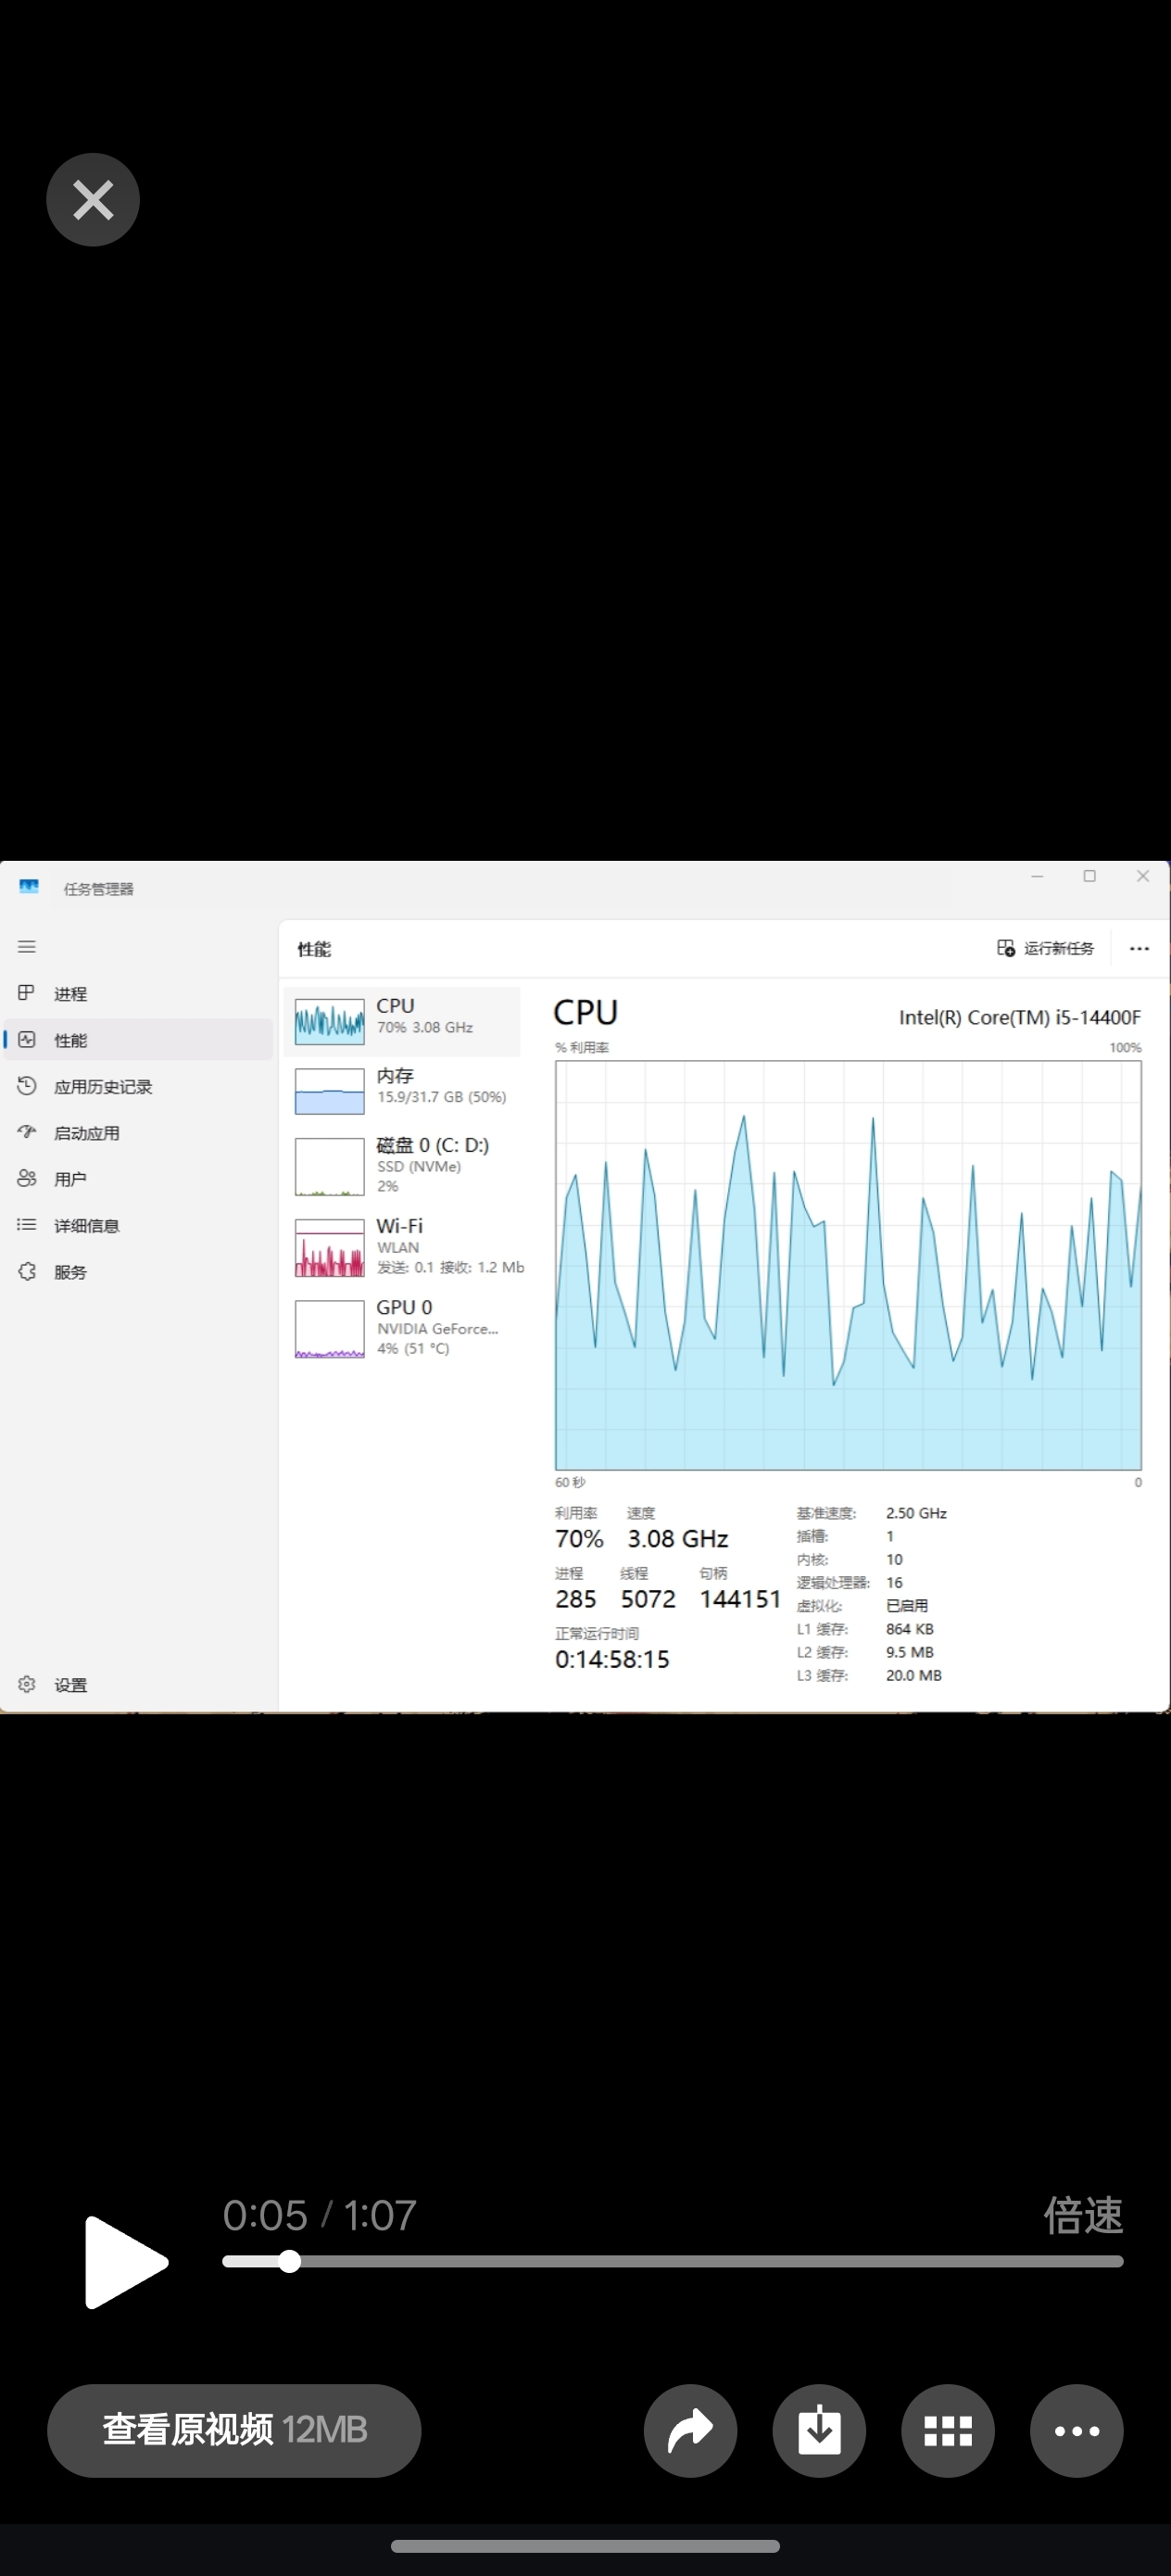The height and width of the screenshot is (2576, 1171).
Task: Select 磁盘 0 (C: D:) resource entry
Action: (x=402, y=1166)
